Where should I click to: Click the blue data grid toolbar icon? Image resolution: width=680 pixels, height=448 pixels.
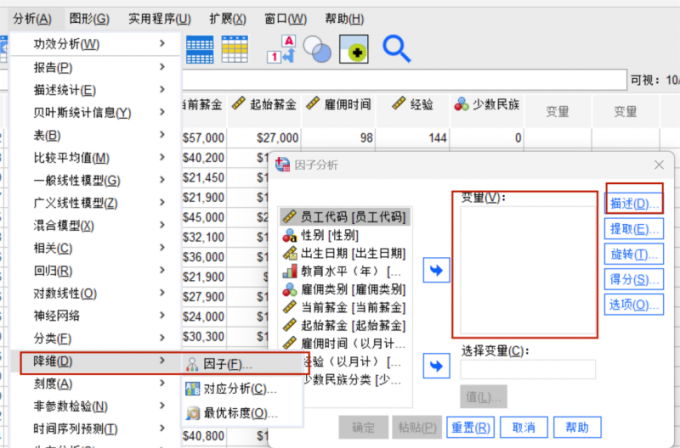point(200,49)
